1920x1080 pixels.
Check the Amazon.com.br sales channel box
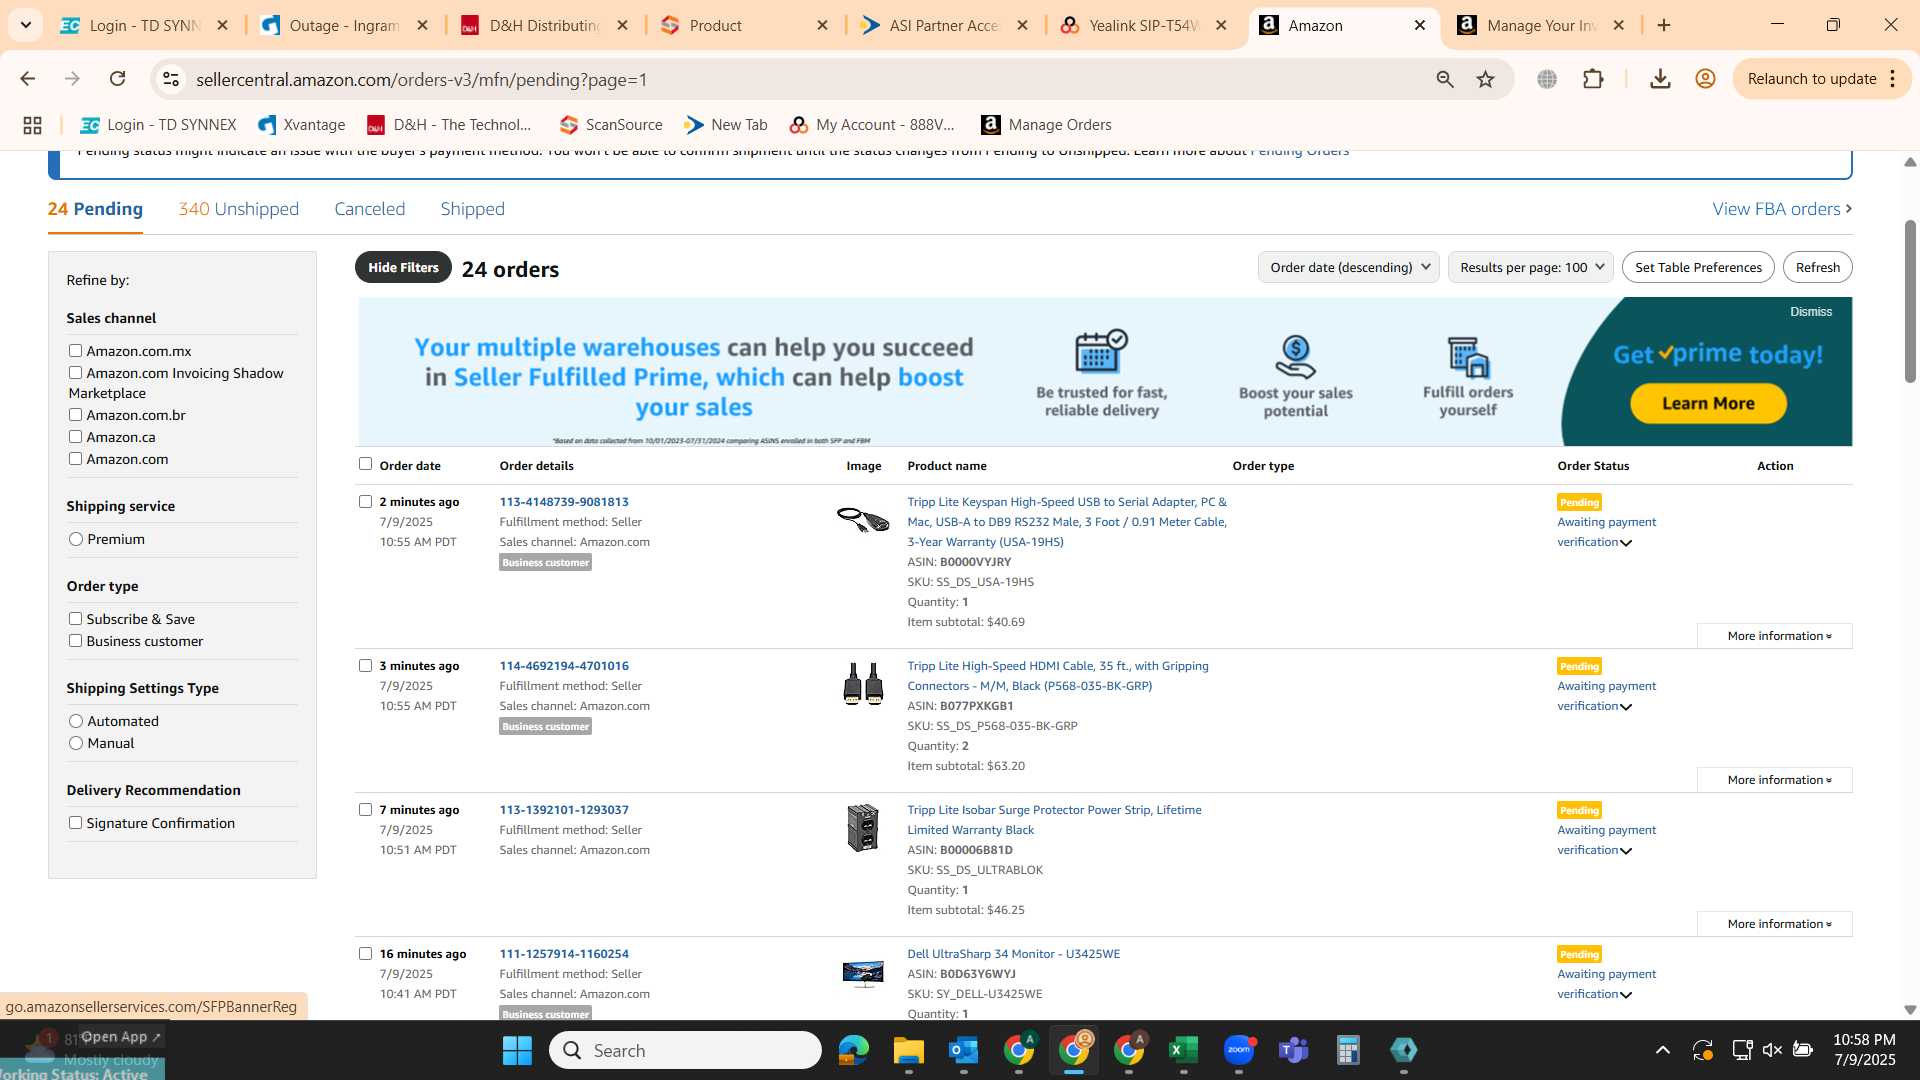point(75,415)
